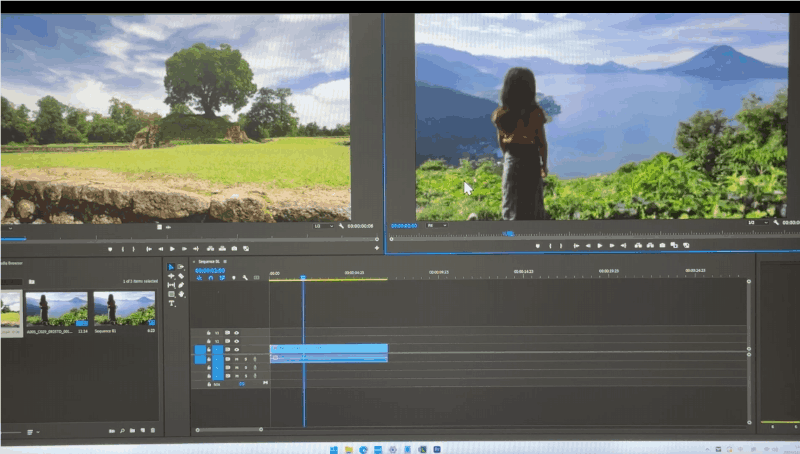The height and width of the screenshot is (454, 800).
Task: Step back one frame in Program monitor
Action: (x=588, y=246)
